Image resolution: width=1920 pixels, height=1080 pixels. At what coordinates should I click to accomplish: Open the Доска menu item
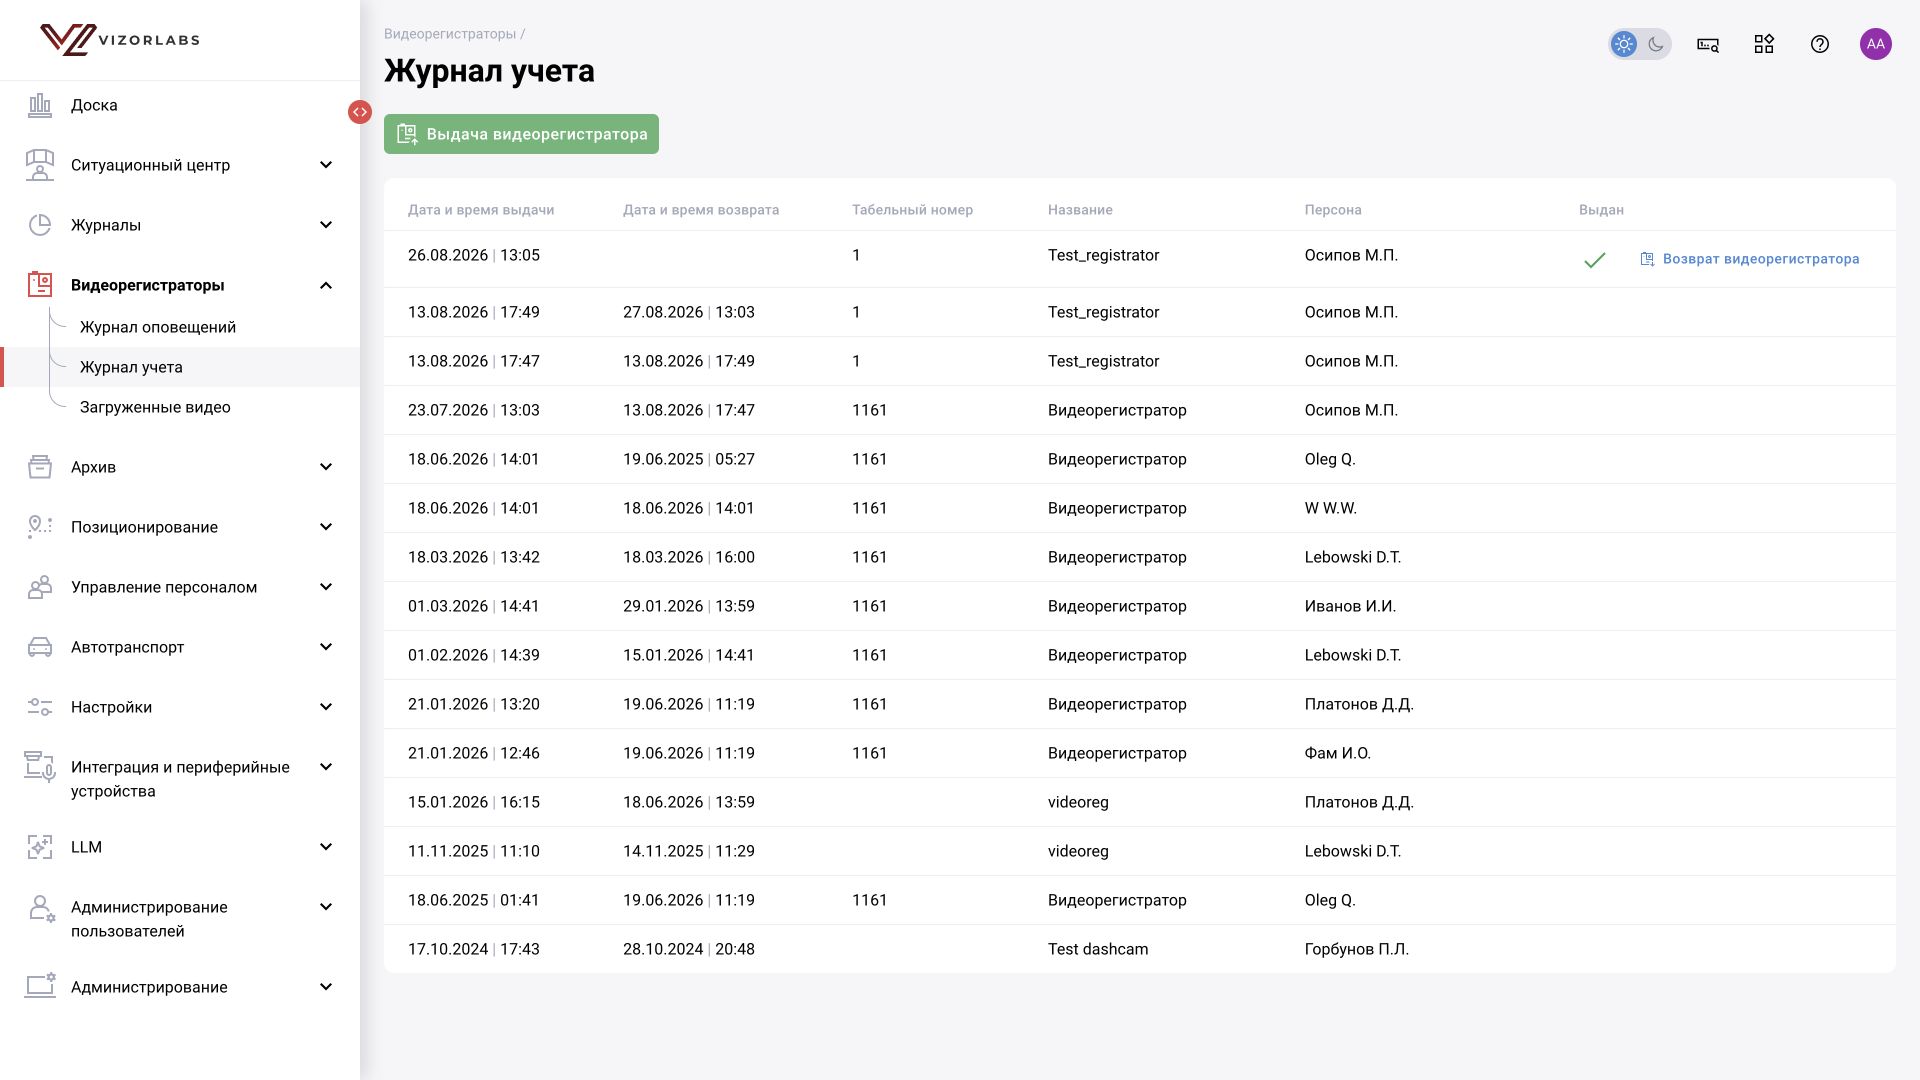pos(94,105)
